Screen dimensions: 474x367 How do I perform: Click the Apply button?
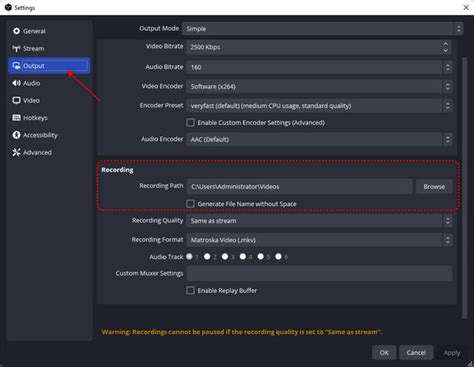point(452,353)
